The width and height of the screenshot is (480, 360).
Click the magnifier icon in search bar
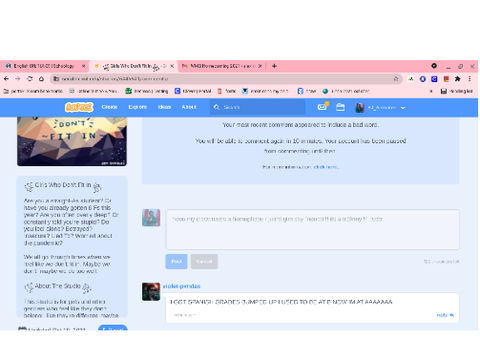click(216, 107)
